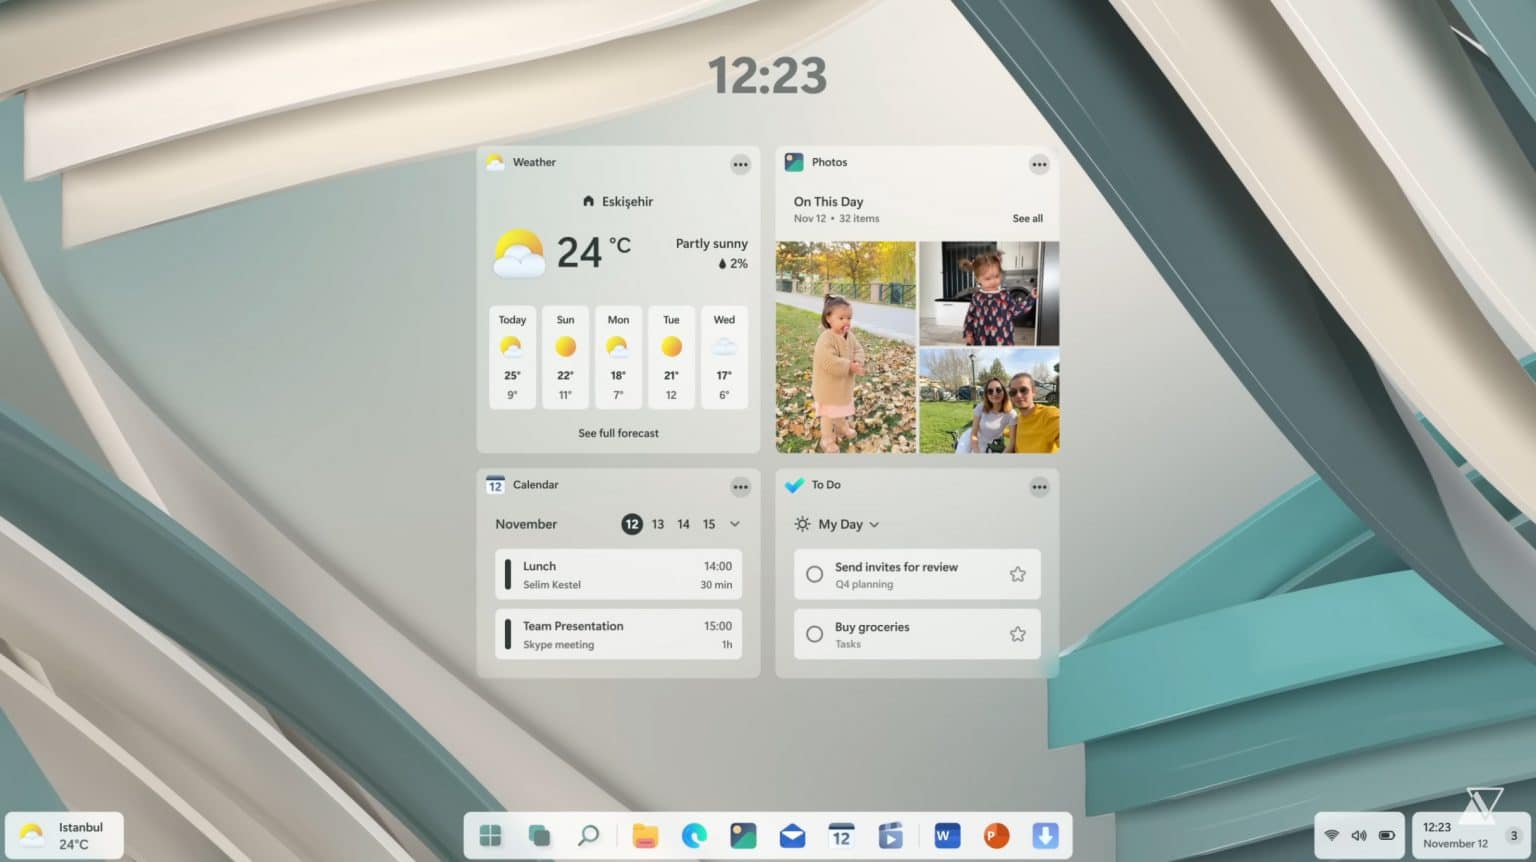Expand the November date row in Calendar widget
The width and height of the screenshot is (1536, 862).
pyautogui.click(x=735, y=524)
